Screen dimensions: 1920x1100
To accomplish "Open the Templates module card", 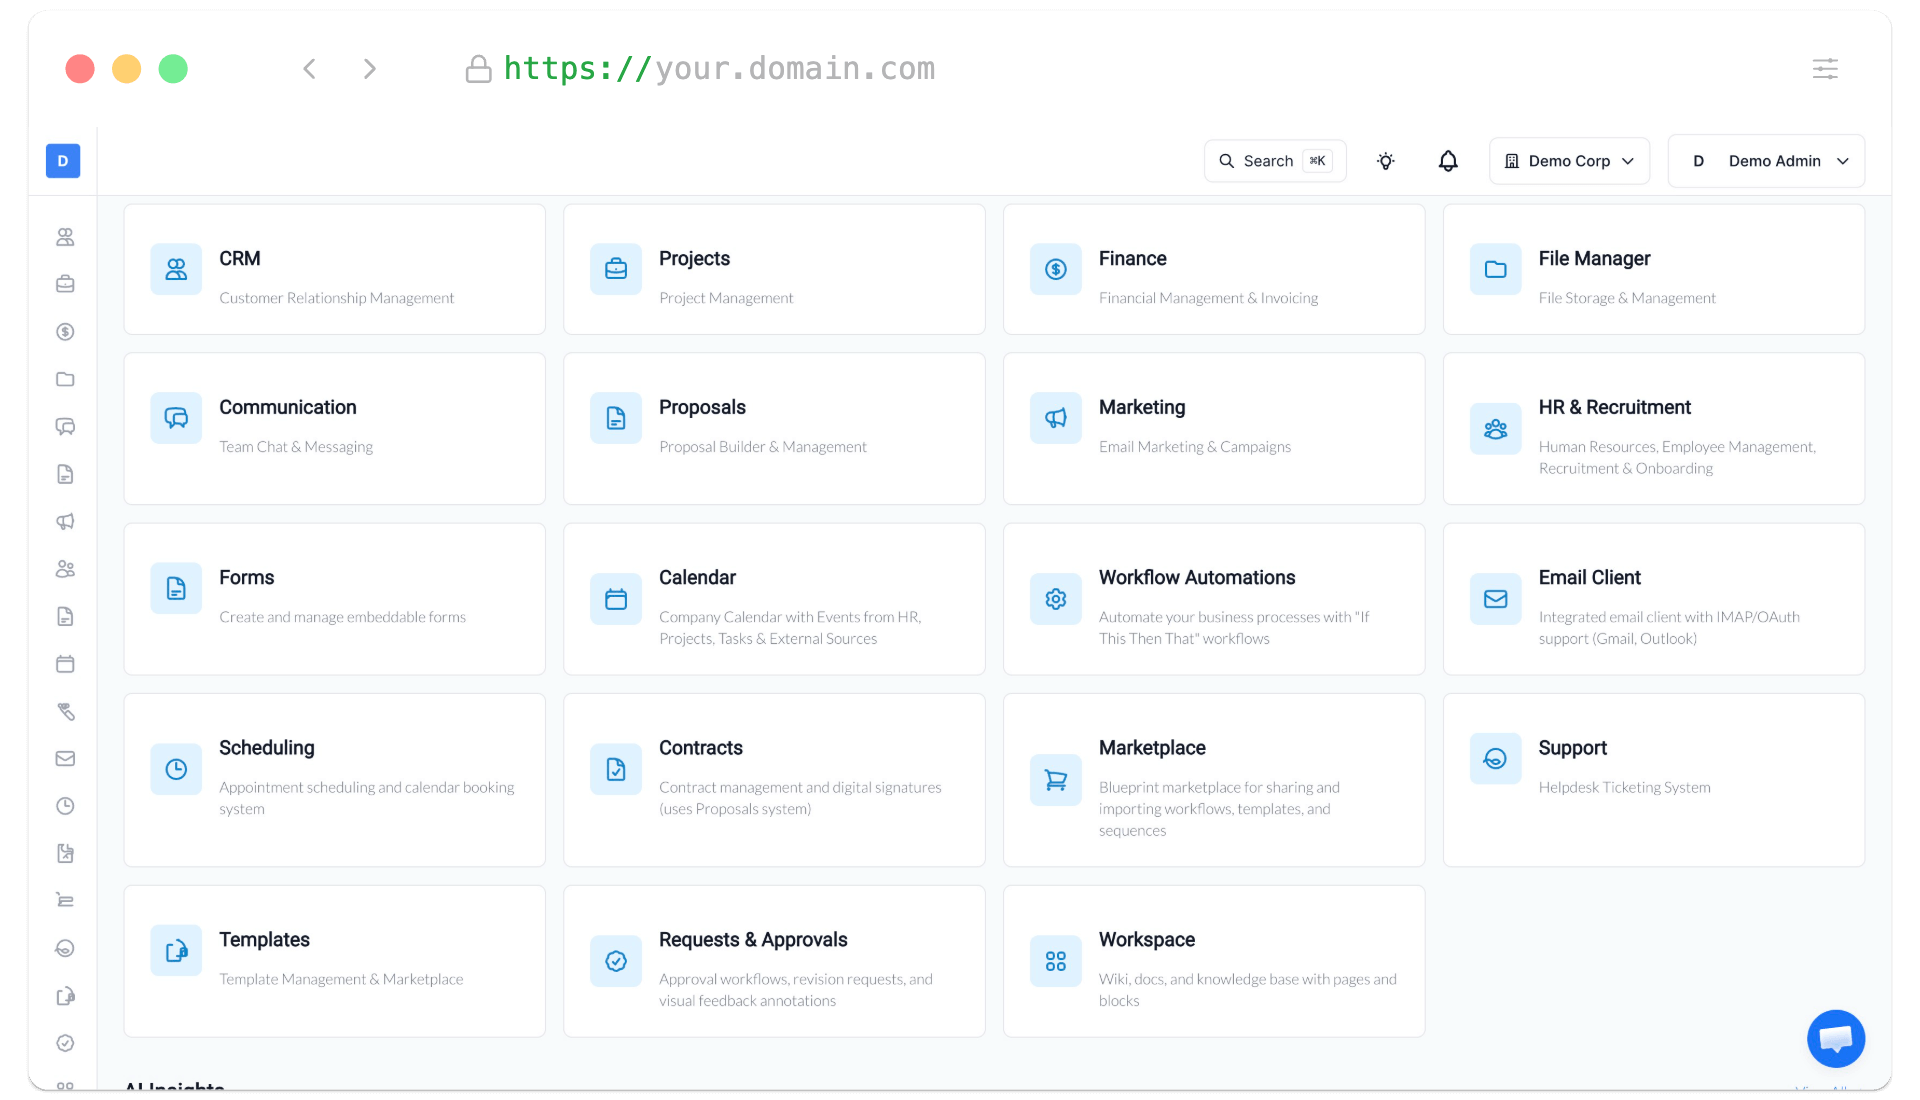I will tap(335, 961).
